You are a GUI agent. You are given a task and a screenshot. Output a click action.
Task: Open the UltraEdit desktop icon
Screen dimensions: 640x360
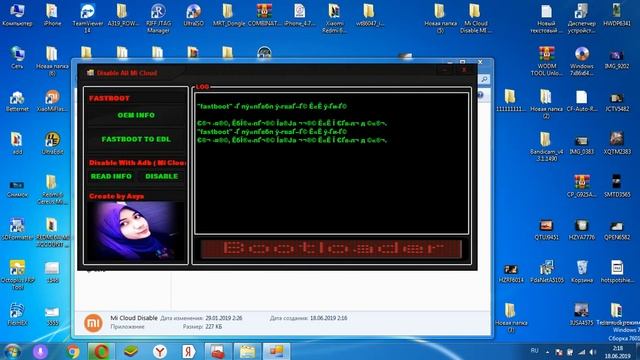52,143
